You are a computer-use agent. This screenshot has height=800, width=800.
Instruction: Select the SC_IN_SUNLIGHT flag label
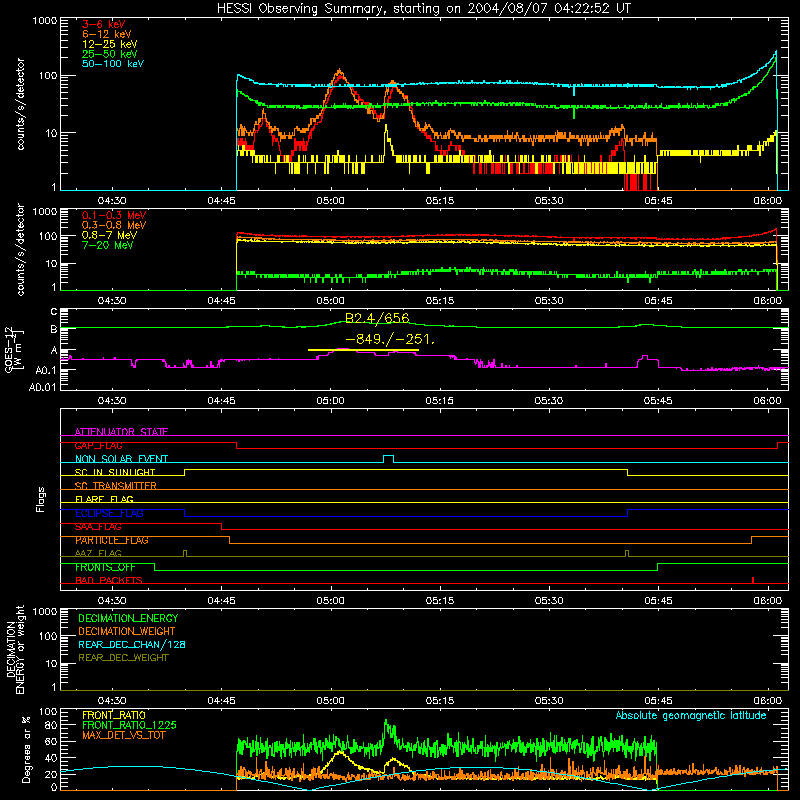(x=115, y=472)
